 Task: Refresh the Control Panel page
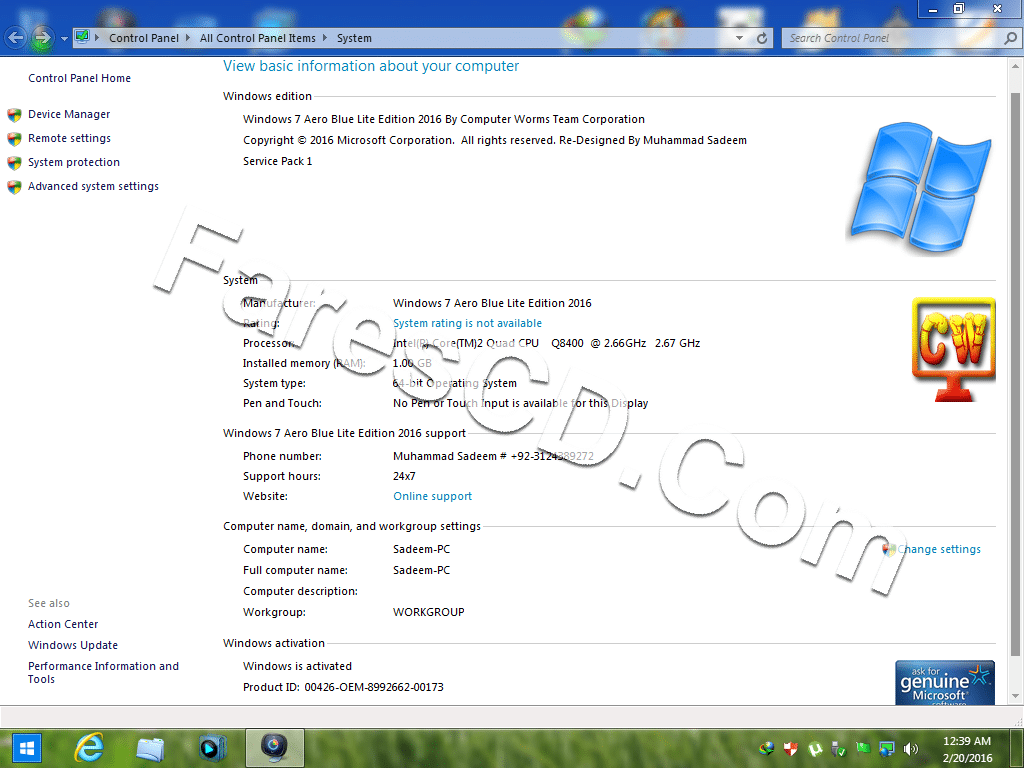pos(761,38)
